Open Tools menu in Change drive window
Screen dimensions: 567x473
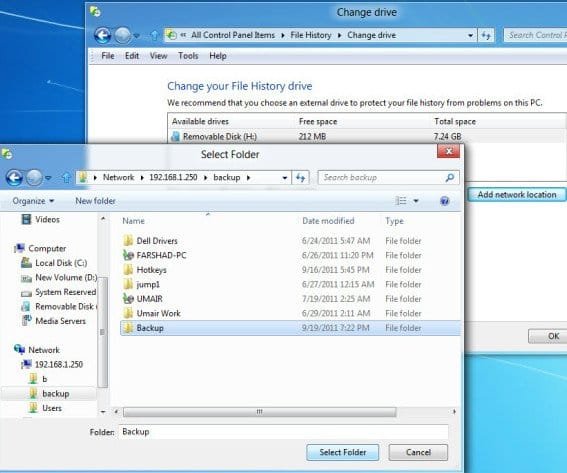coord(188,56)
